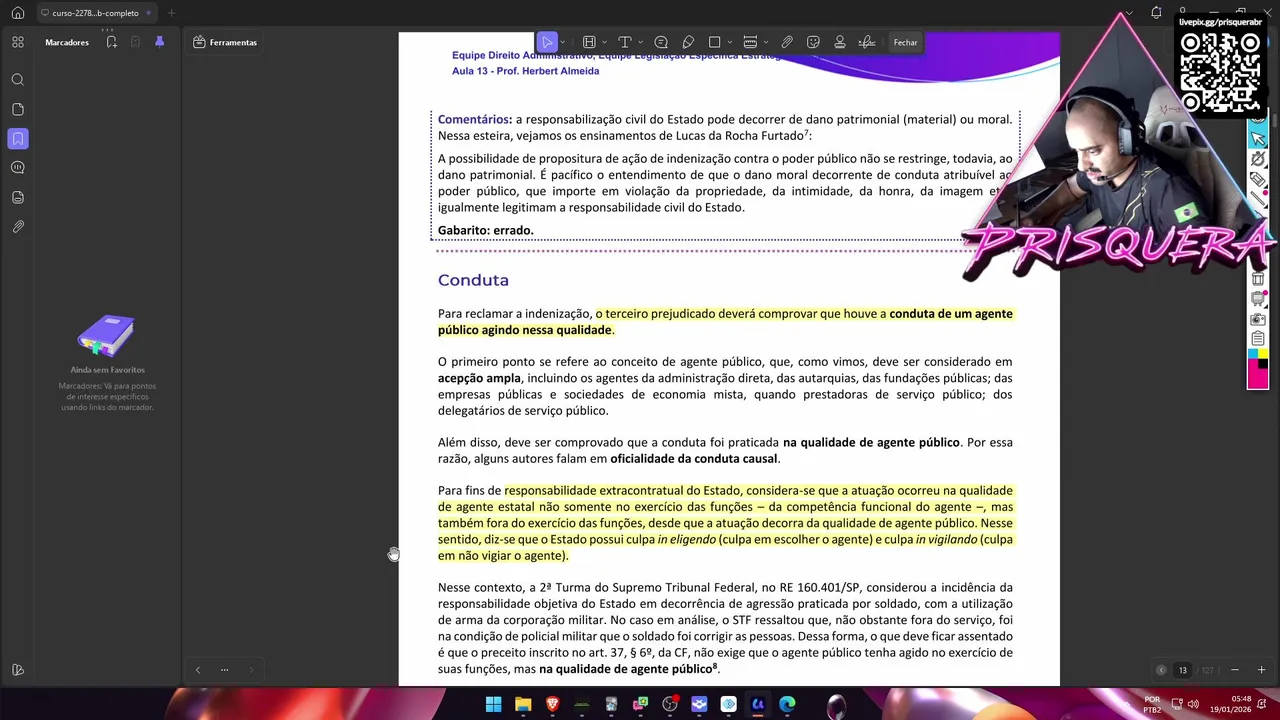Screen dimensions: 1280x720
Task: Click the Fechar button in toolbar
Action: (x=906, y=42)
